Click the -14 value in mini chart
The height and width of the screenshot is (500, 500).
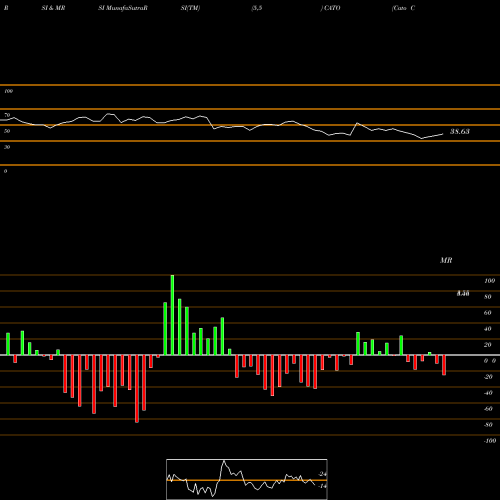(322, 486)
